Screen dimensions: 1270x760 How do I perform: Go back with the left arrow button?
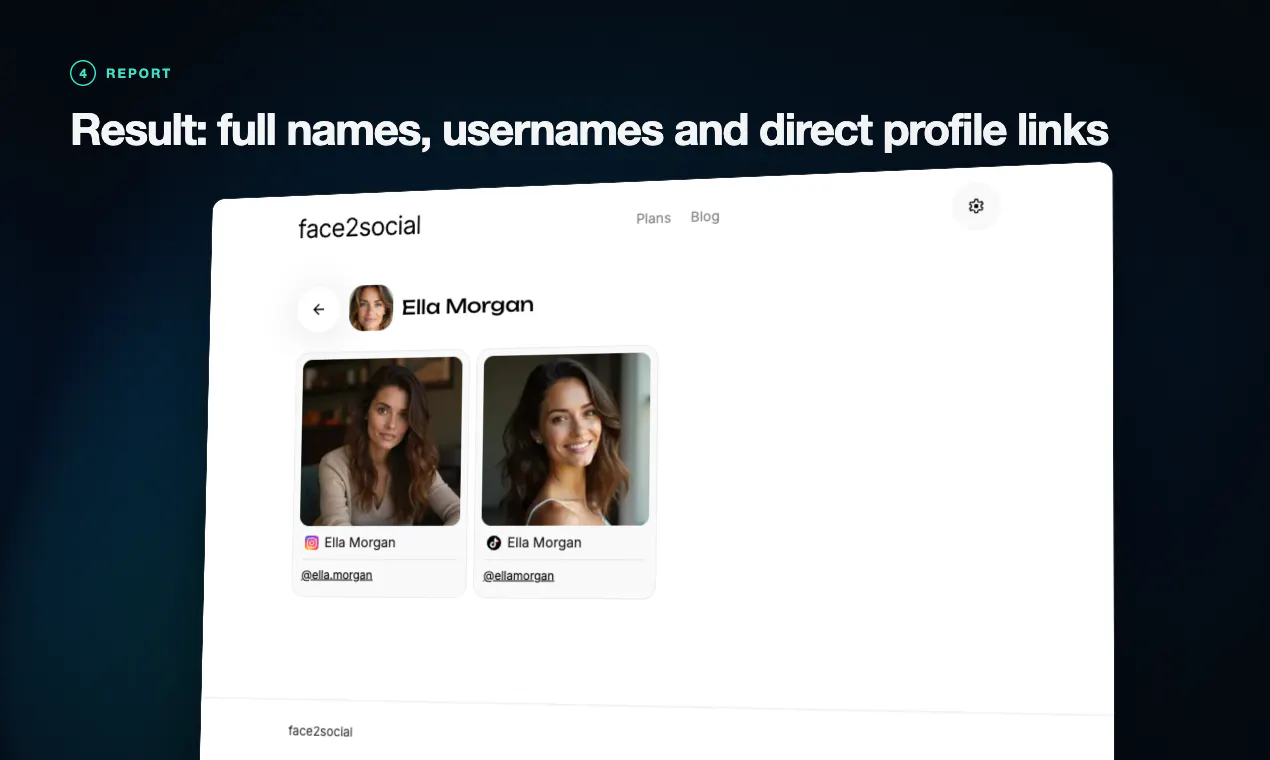[319, 310]
